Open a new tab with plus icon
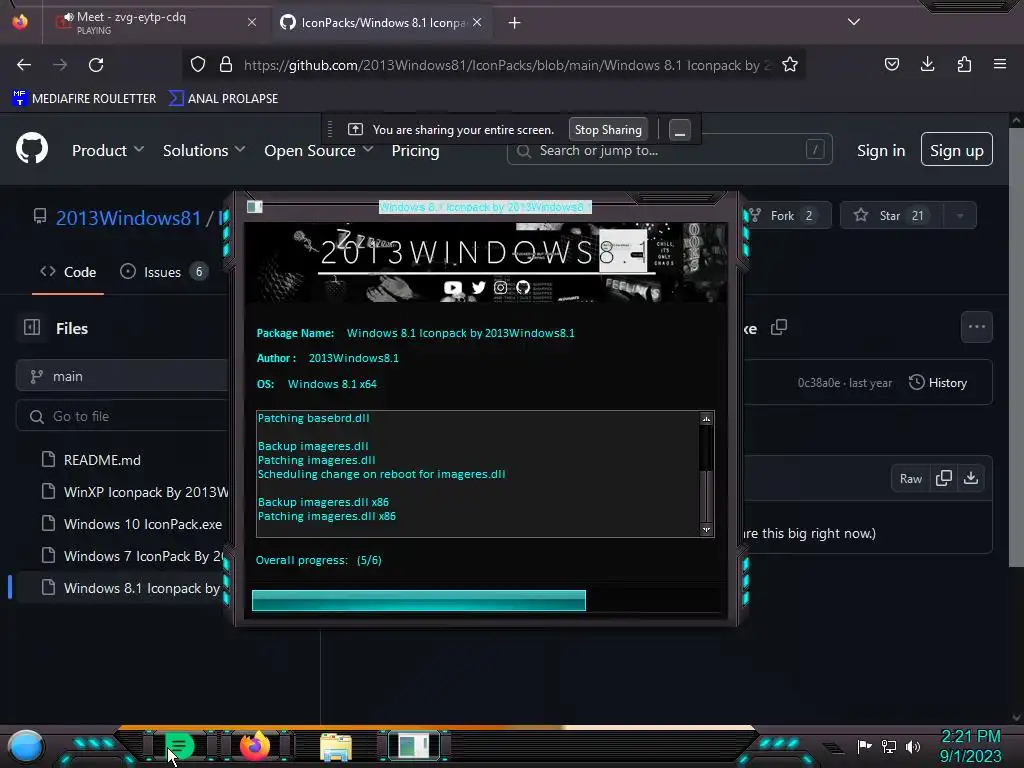Screen dimensions: 1024x768 [x=515, y=23]
